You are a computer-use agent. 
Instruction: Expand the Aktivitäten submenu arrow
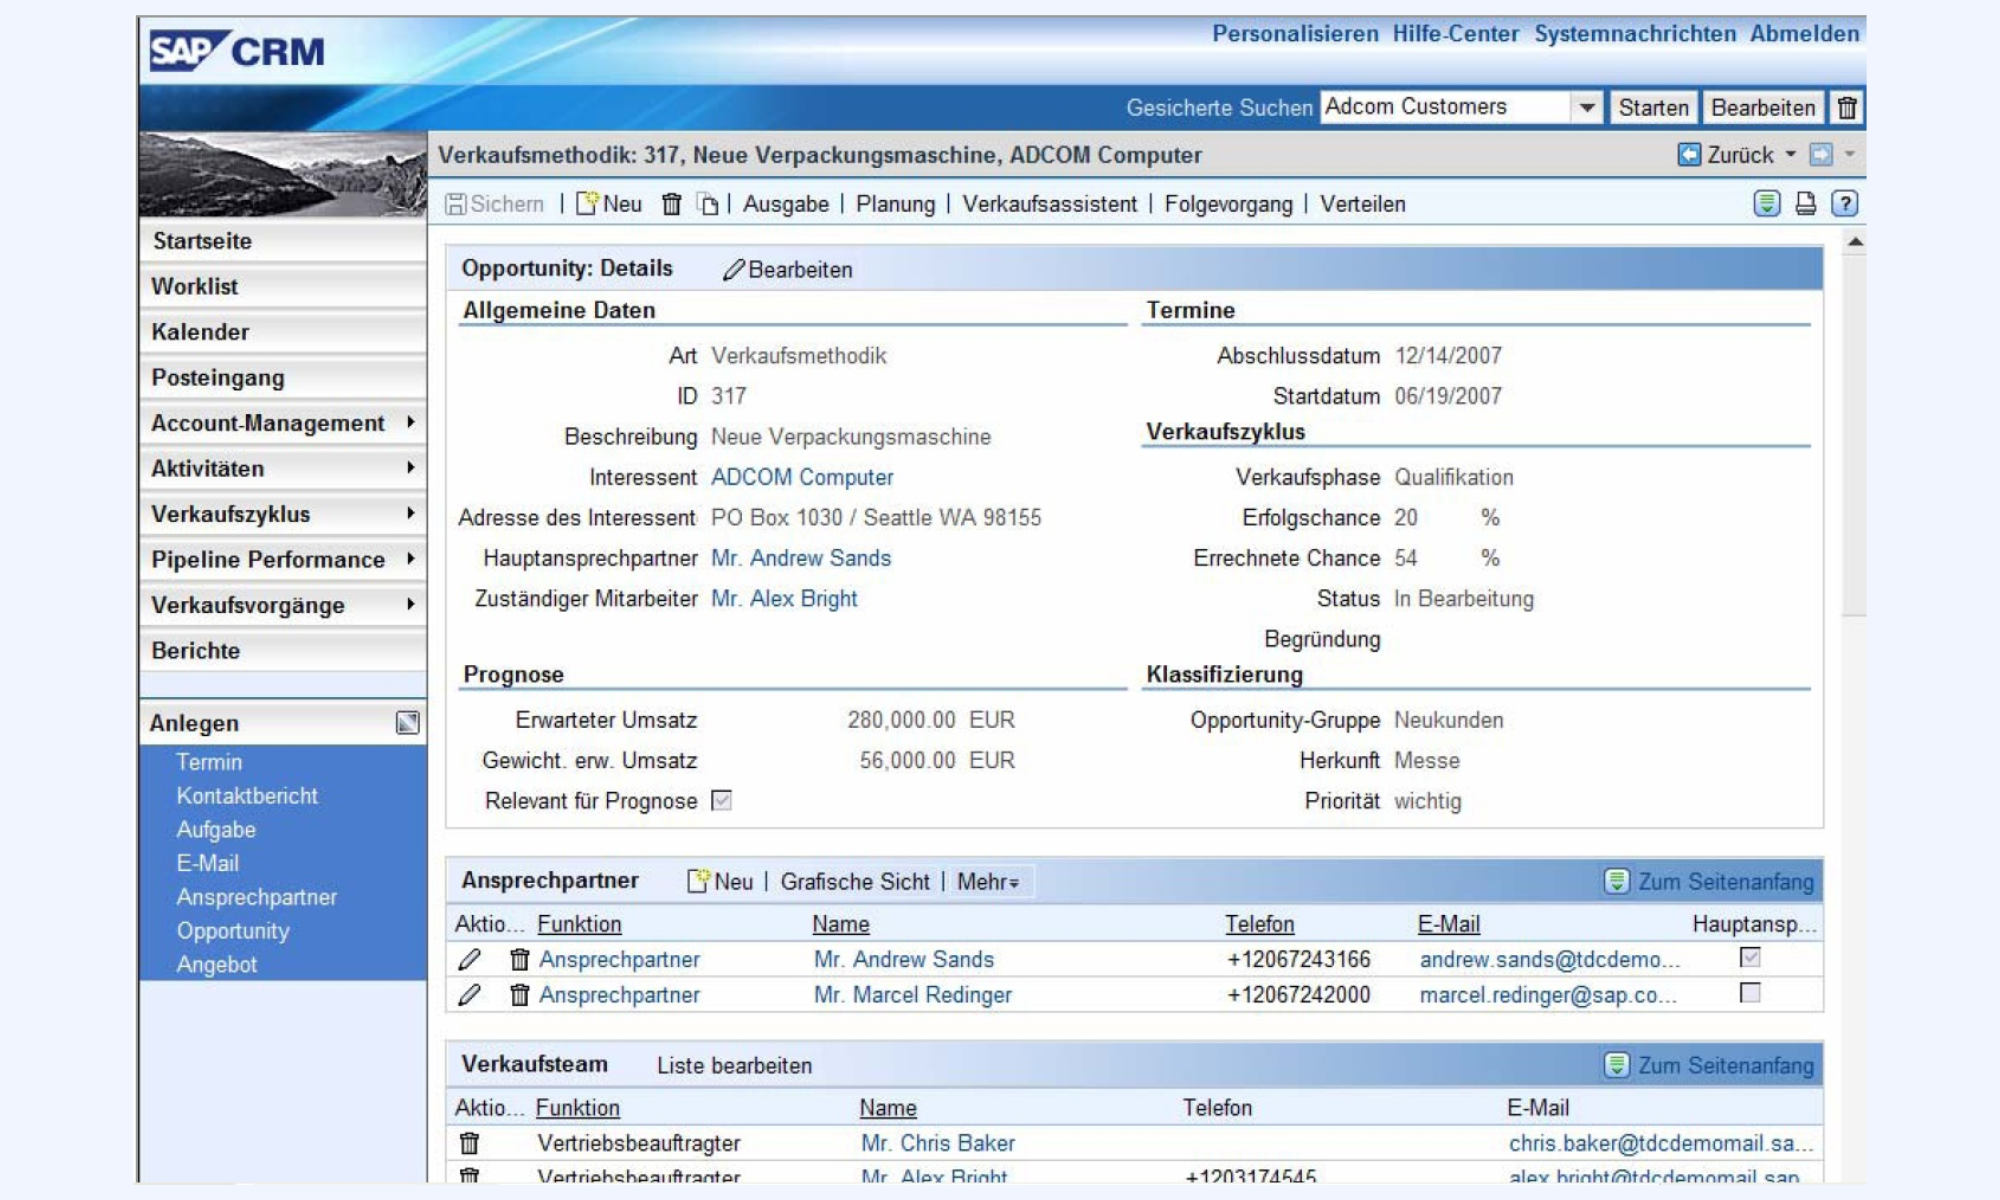coord(410,468)
